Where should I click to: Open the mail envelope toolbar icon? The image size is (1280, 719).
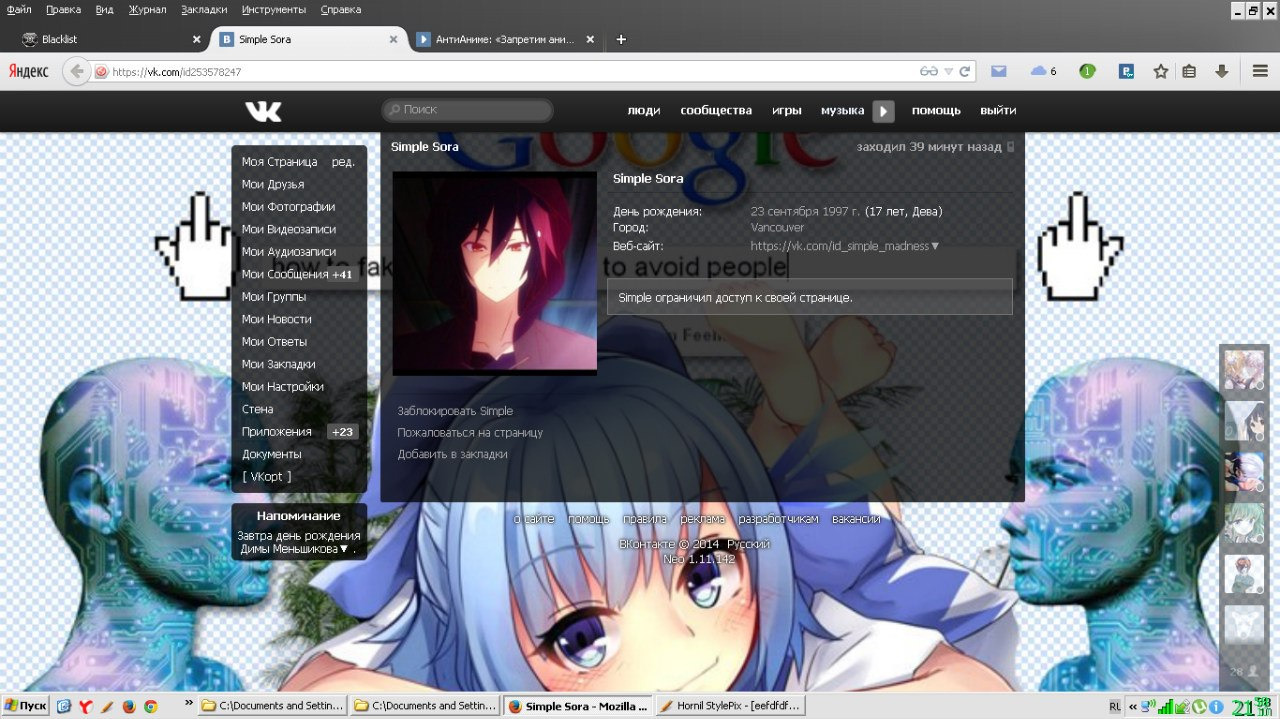[x=998, y=72]
